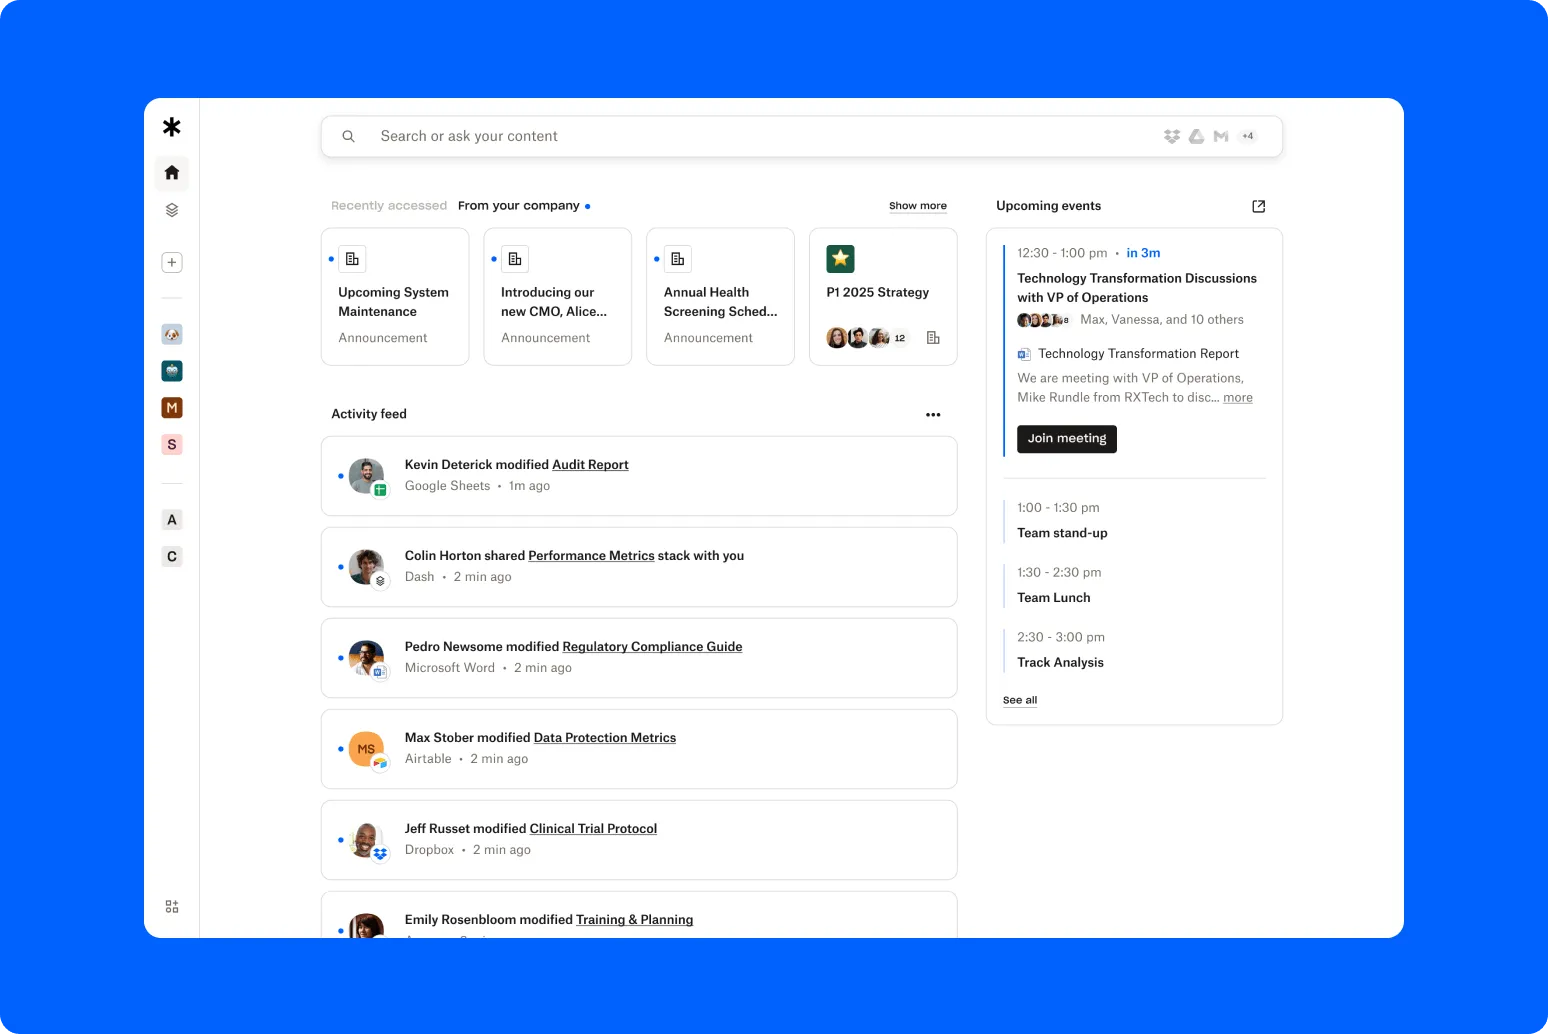Click the Google Drive icon in search bar

[1196, 136]
